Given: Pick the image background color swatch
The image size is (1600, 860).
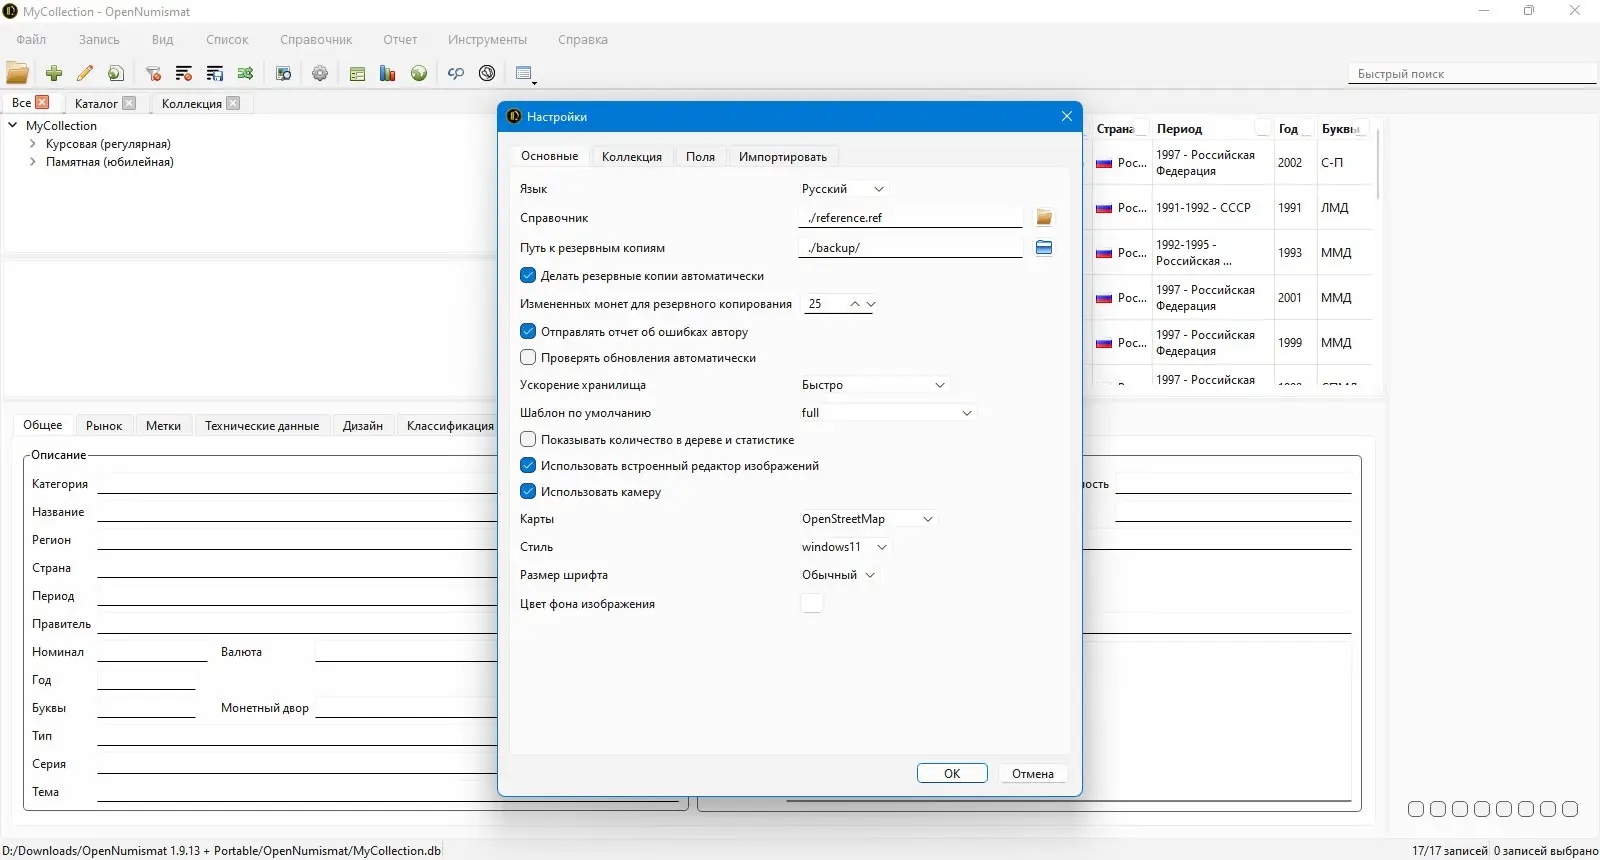Looking at the screenshot, I should pos(812,603).
